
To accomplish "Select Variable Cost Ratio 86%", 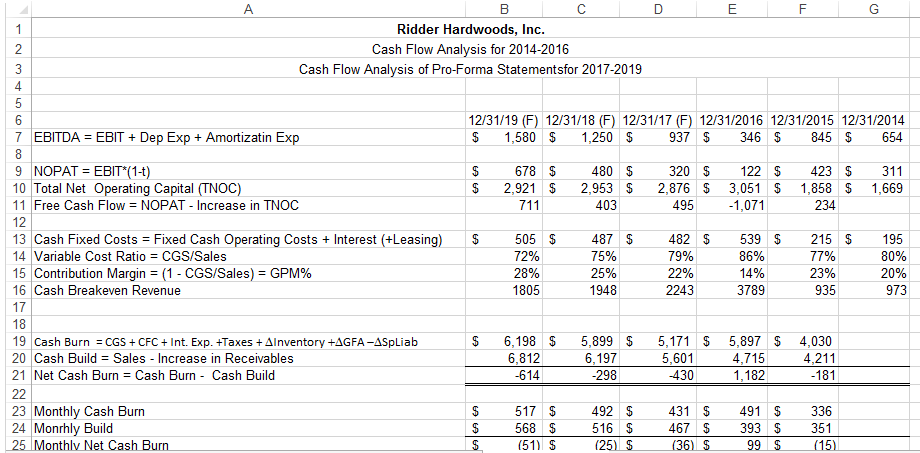I will [731, 256].
